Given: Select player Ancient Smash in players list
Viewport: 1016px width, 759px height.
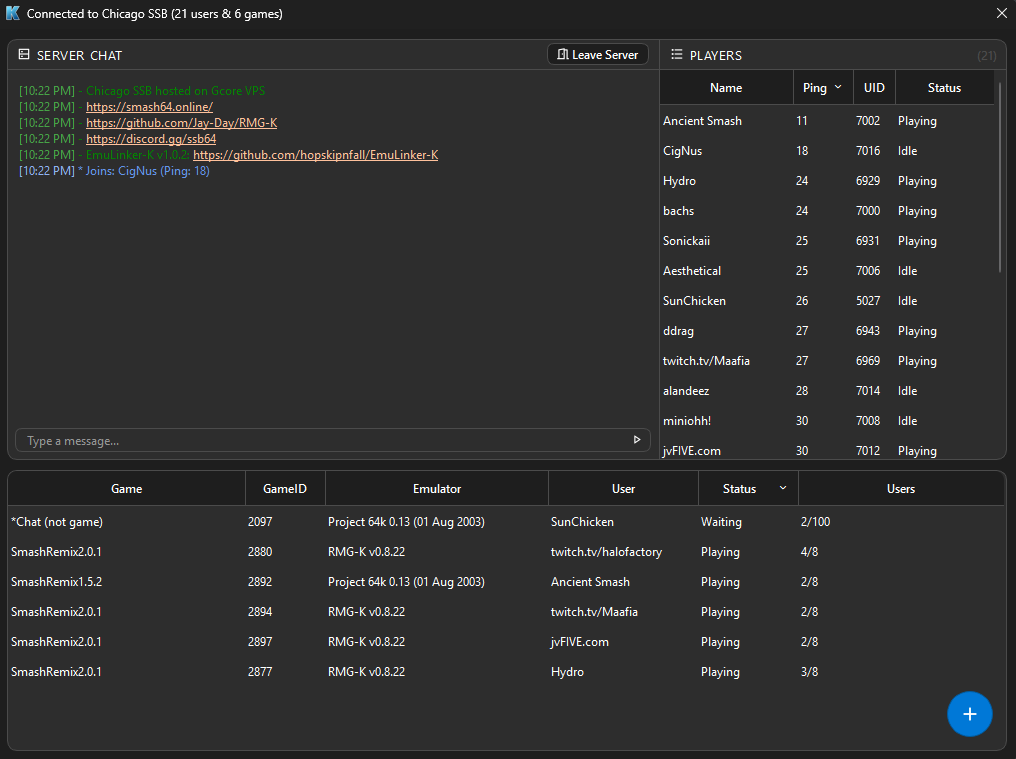Looking at the screenshot, I should point(827,121).
